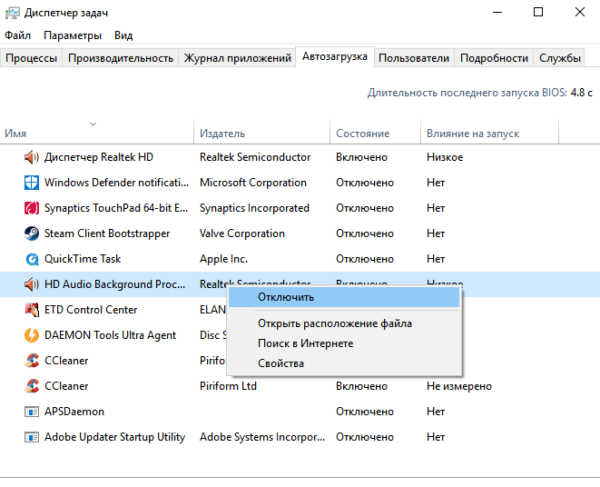Click Отключено status in the APSDaemon row

[x=365, y=412]
